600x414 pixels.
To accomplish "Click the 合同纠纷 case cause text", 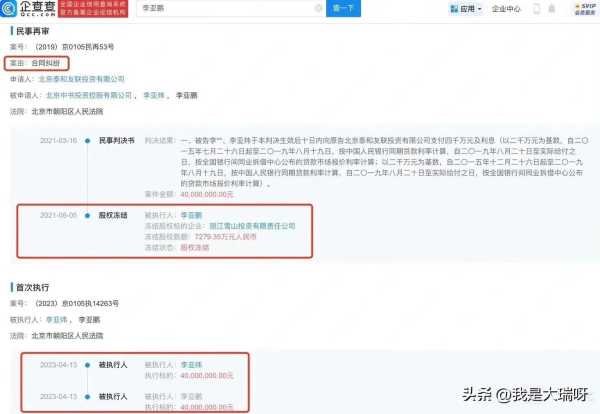I will [46, 63].
